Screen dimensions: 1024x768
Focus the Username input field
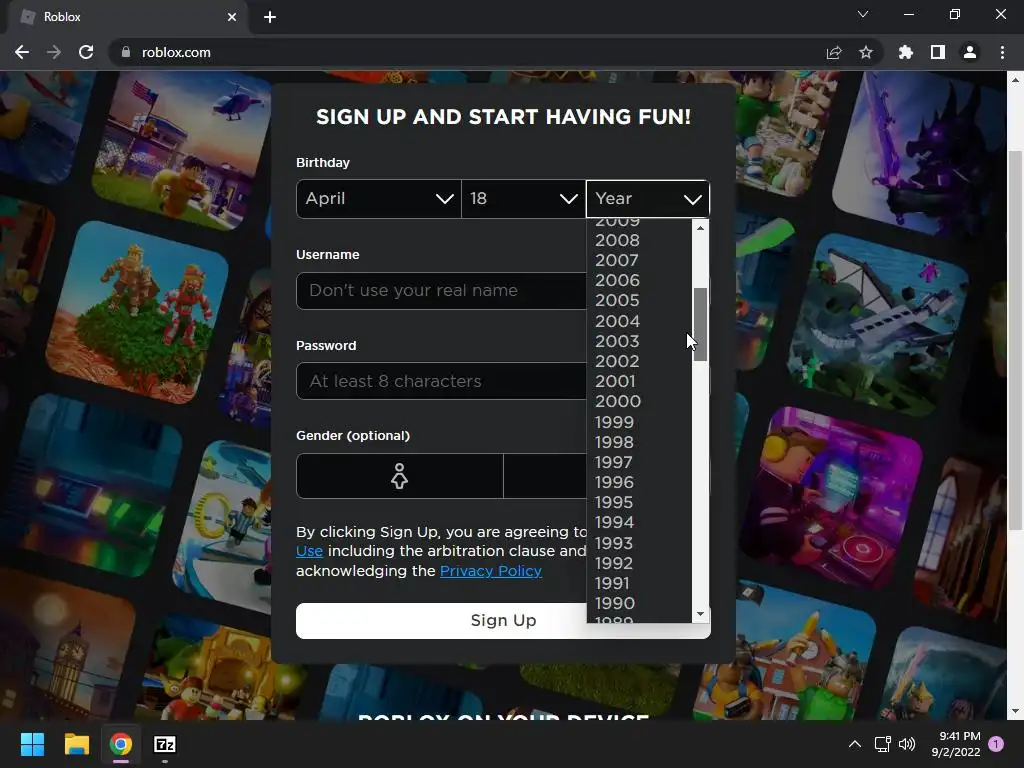441,291
